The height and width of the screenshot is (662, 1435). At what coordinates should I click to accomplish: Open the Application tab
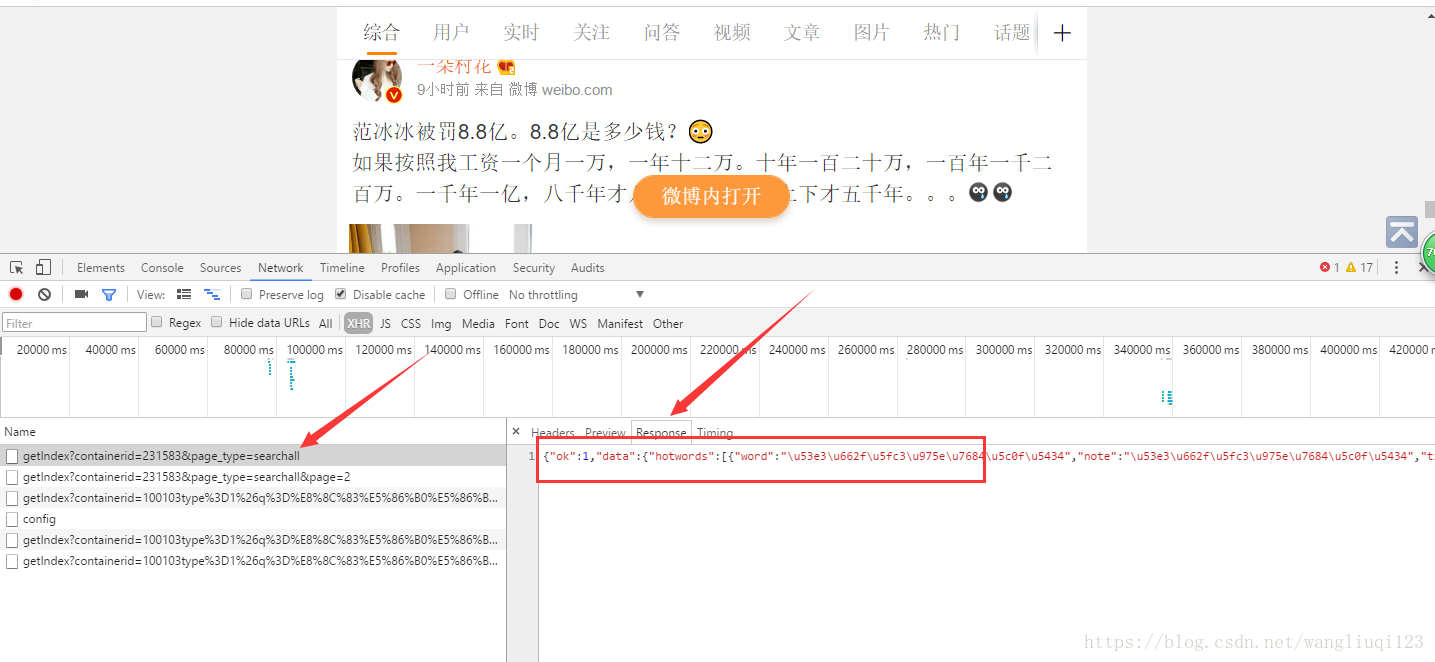[x=466, y=267]
